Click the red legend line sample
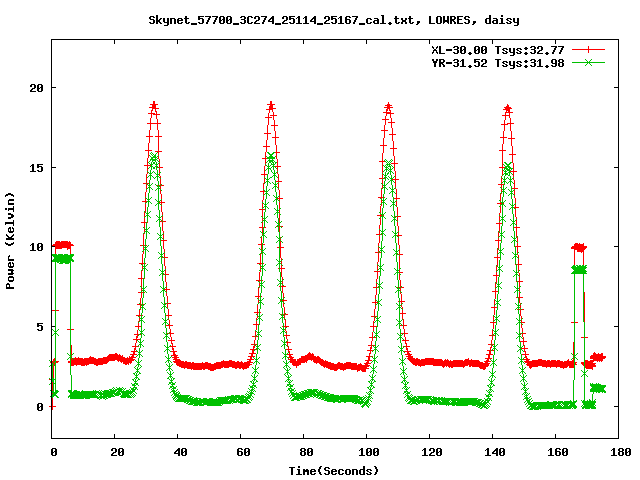Screen dimensions: 640x480 588,50
